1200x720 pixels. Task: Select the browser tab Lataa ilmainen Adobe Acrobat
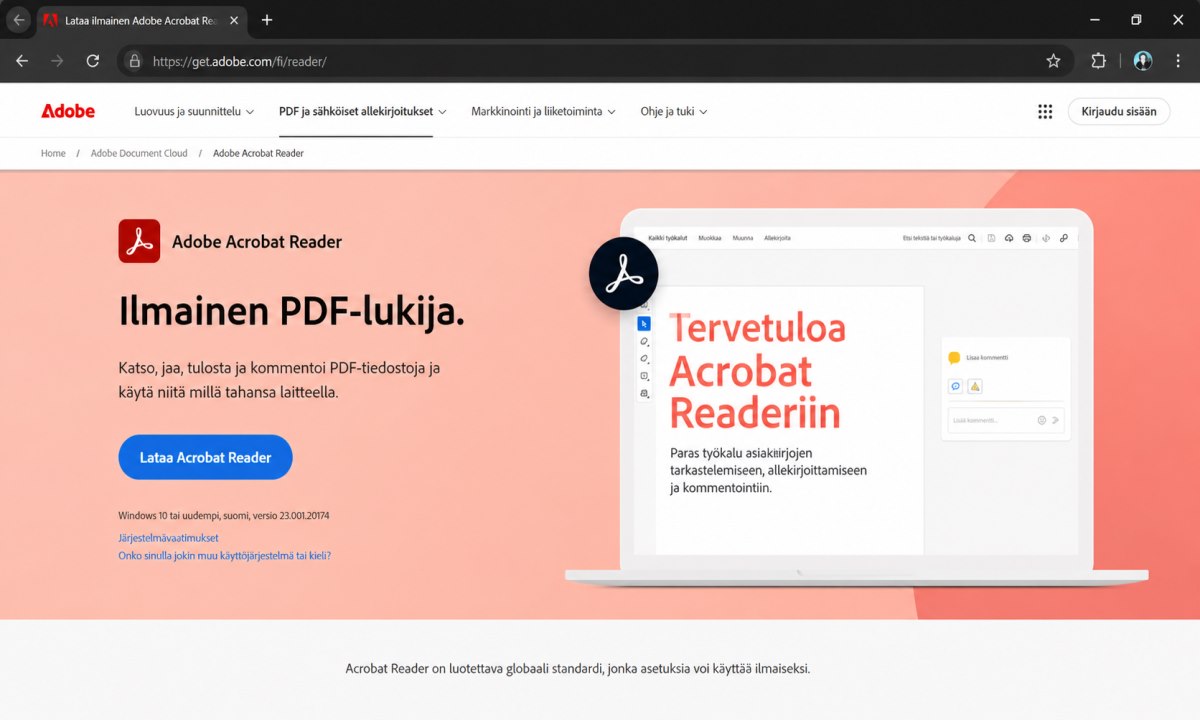coord(140,20)
